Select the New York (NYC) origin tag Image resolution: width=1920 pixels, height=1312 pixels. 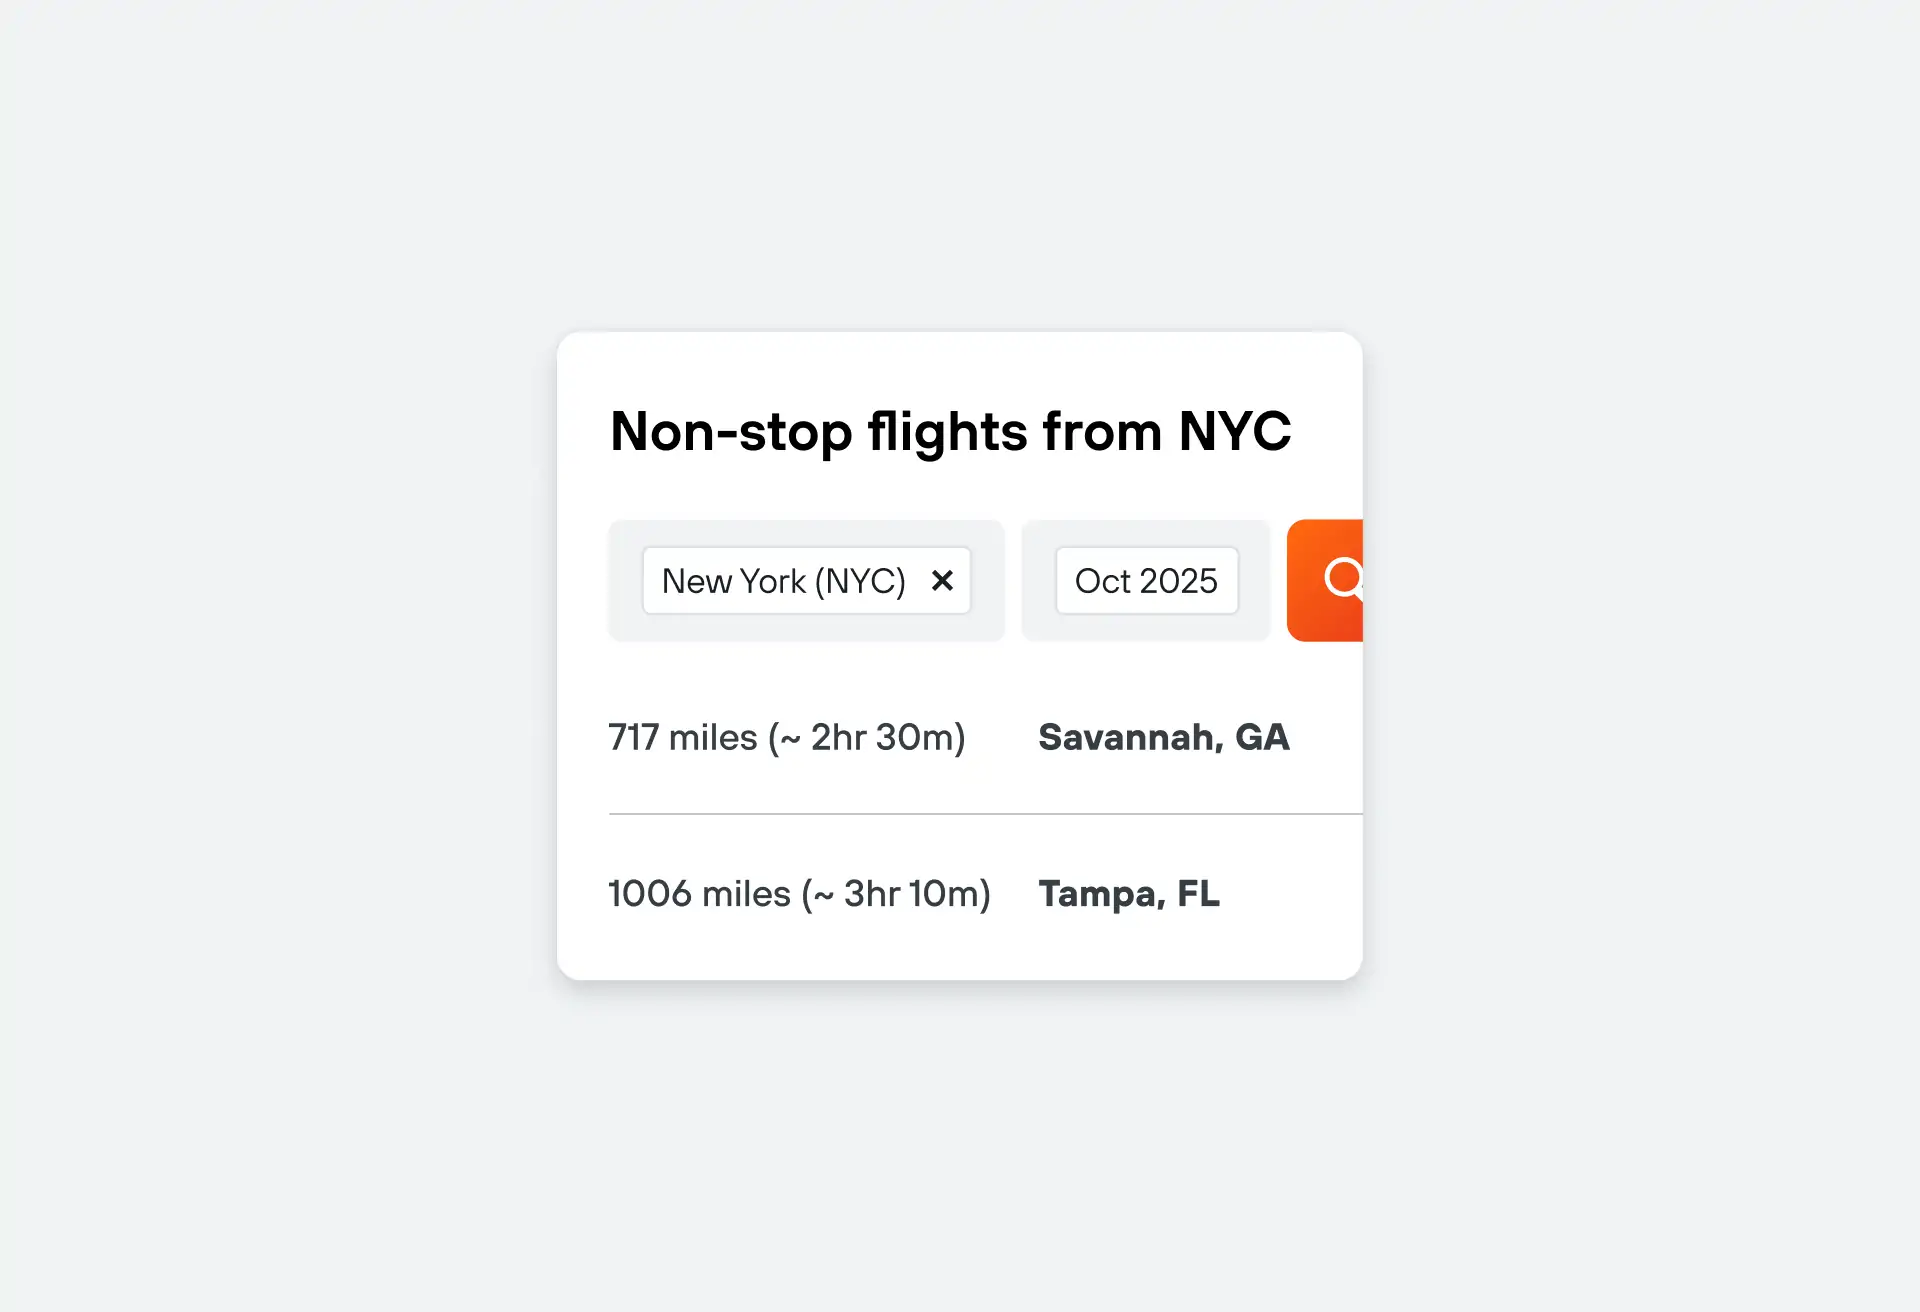tap(806, 580)
